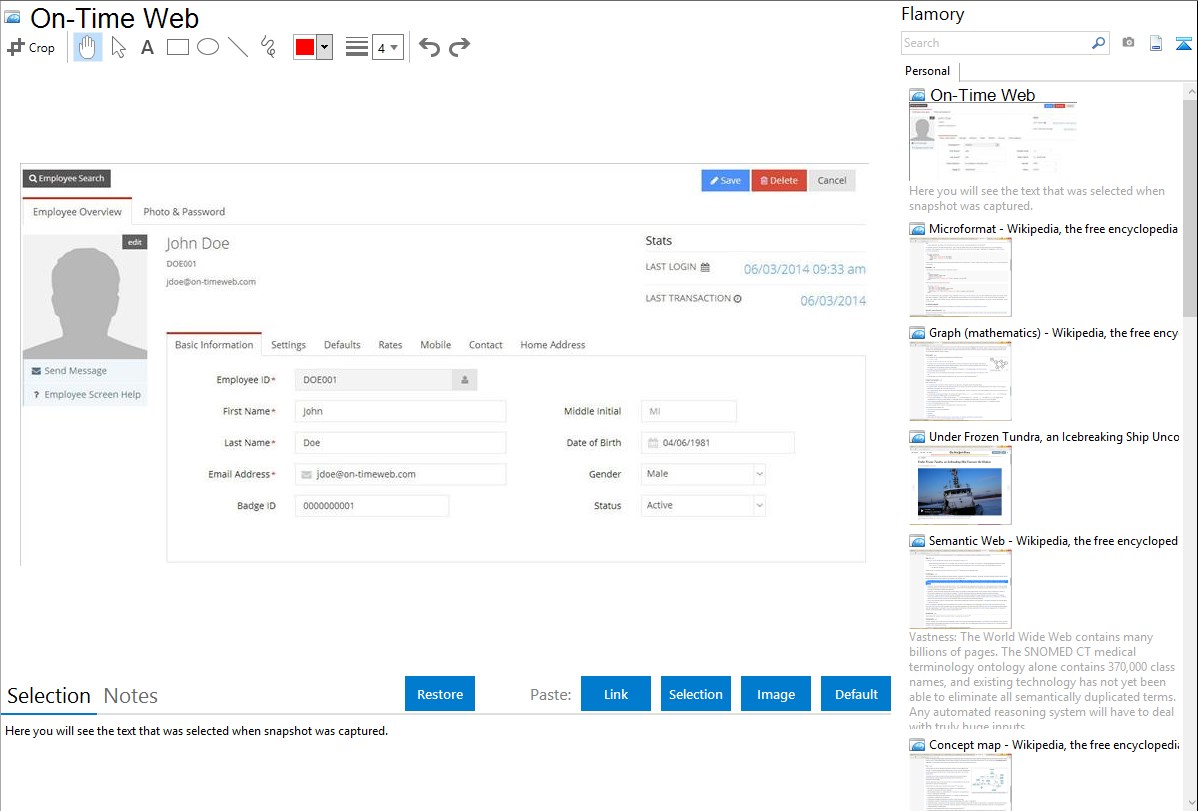Select the arrow pointer tool
The height and width of the screenshot is (811, 1198).
[118, 47]
